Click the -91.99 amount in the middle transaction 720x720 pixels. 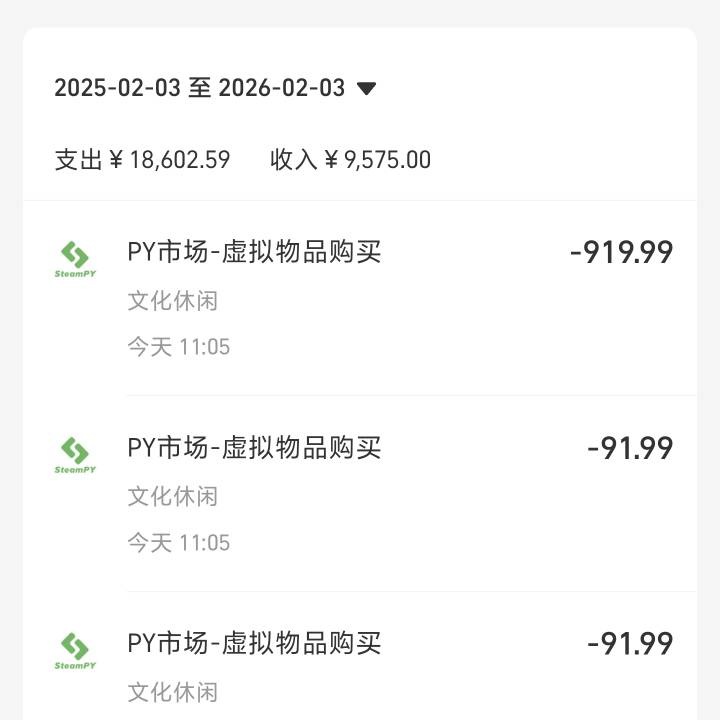(630, 448)
